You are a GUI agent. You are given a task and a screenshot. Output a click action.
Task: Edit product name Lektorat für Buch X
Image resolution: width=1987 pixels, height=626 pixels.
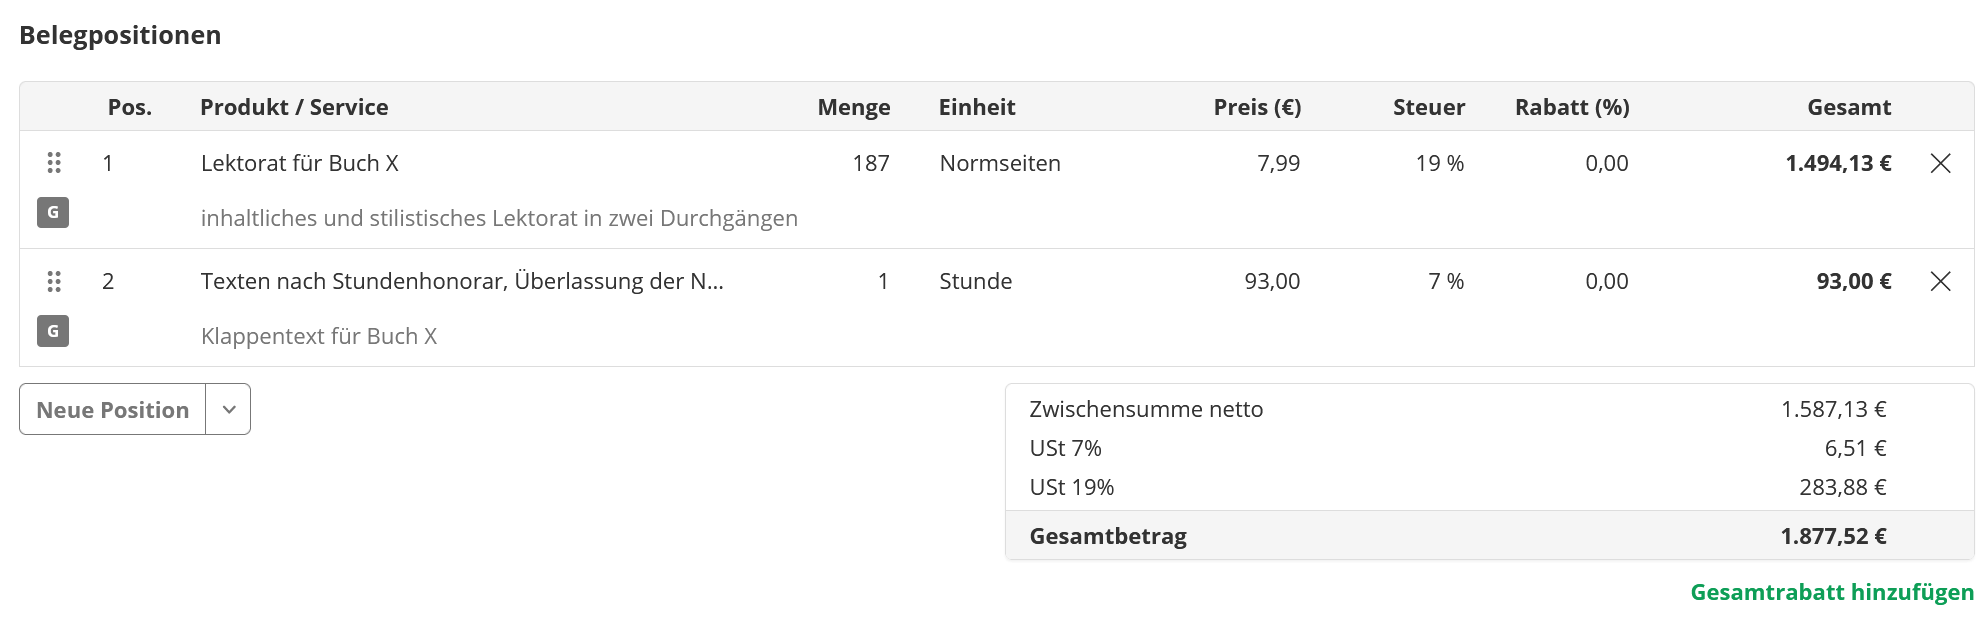click(300, 163)
